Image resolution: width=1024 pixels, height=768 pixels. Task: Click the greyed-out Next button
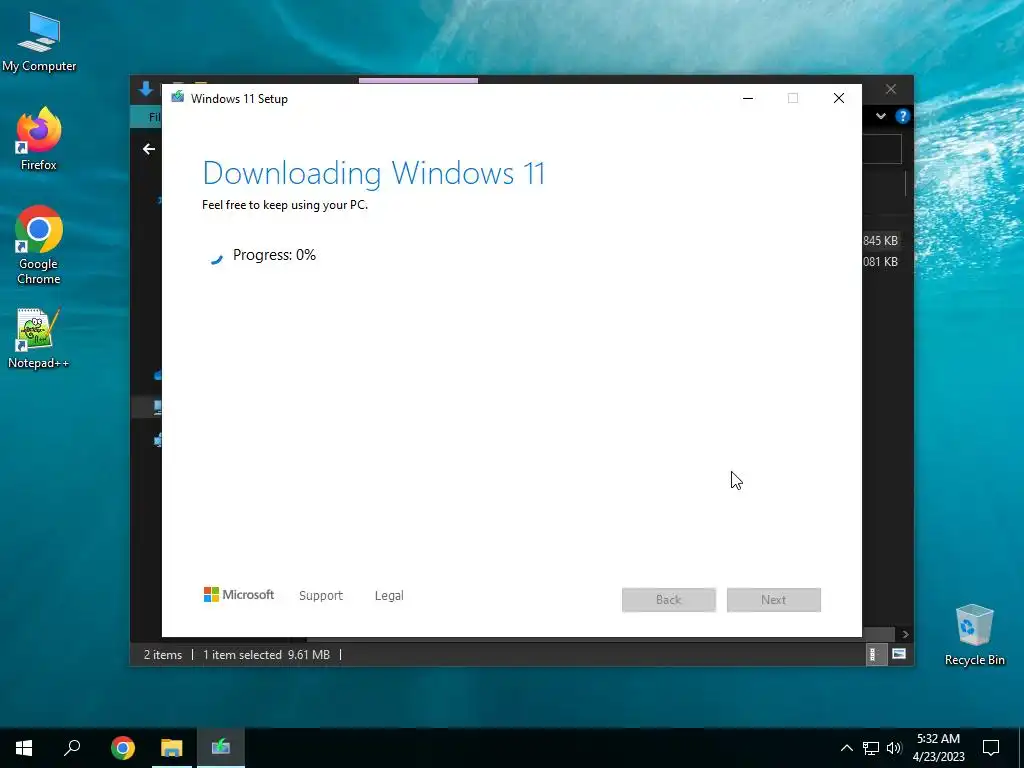point(774,600)
